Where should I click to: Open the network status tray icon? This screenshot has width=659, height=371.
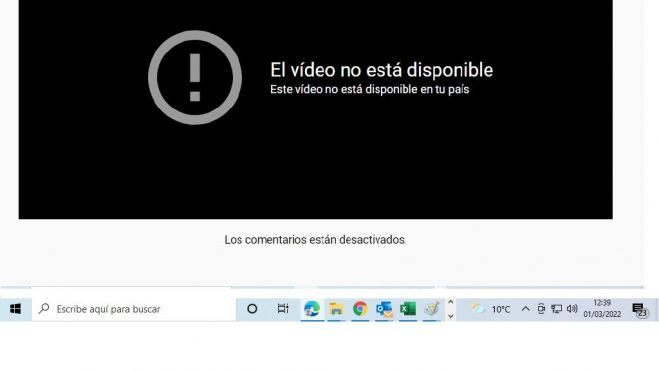(556, 309)
